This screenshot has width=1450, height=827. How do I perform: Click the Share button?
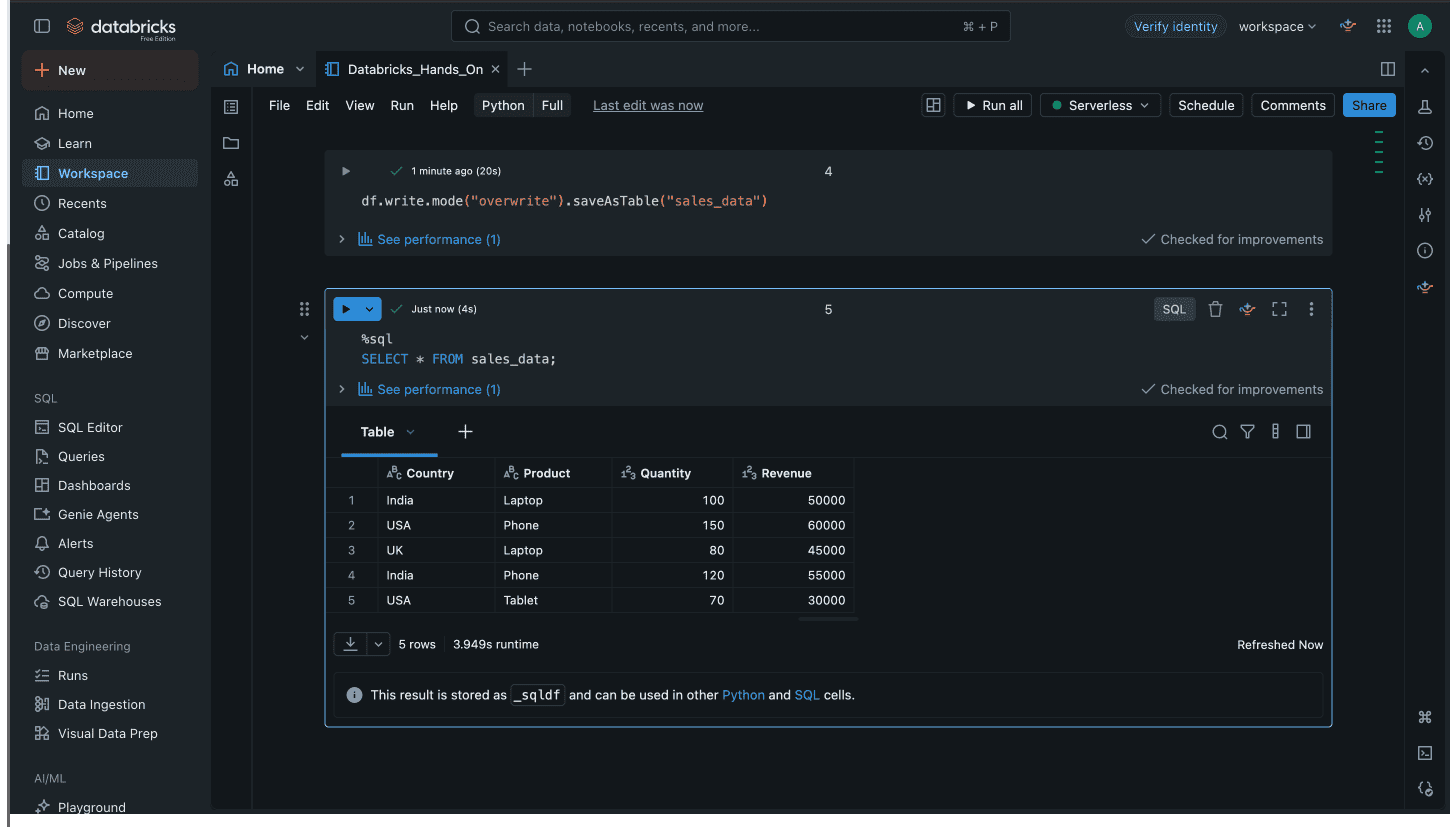coord(1369,106)
